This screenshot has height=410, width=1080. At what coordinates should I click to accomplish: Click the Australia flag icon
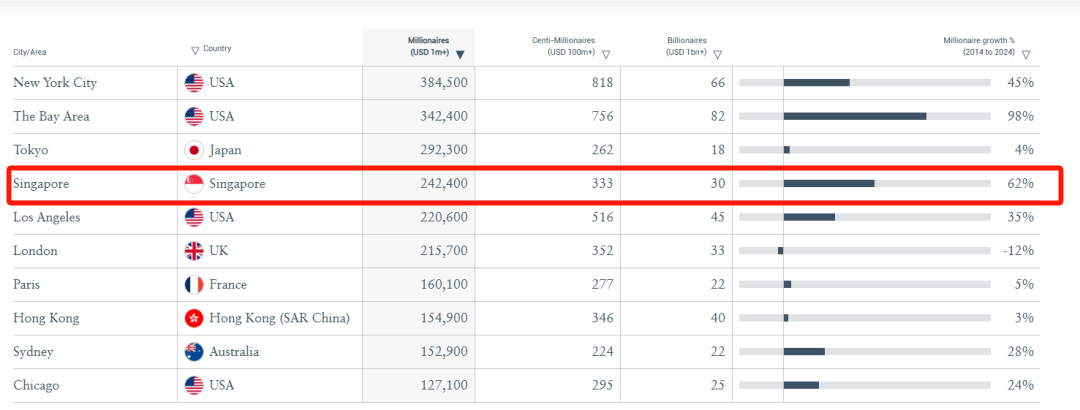tap(194, 351)
